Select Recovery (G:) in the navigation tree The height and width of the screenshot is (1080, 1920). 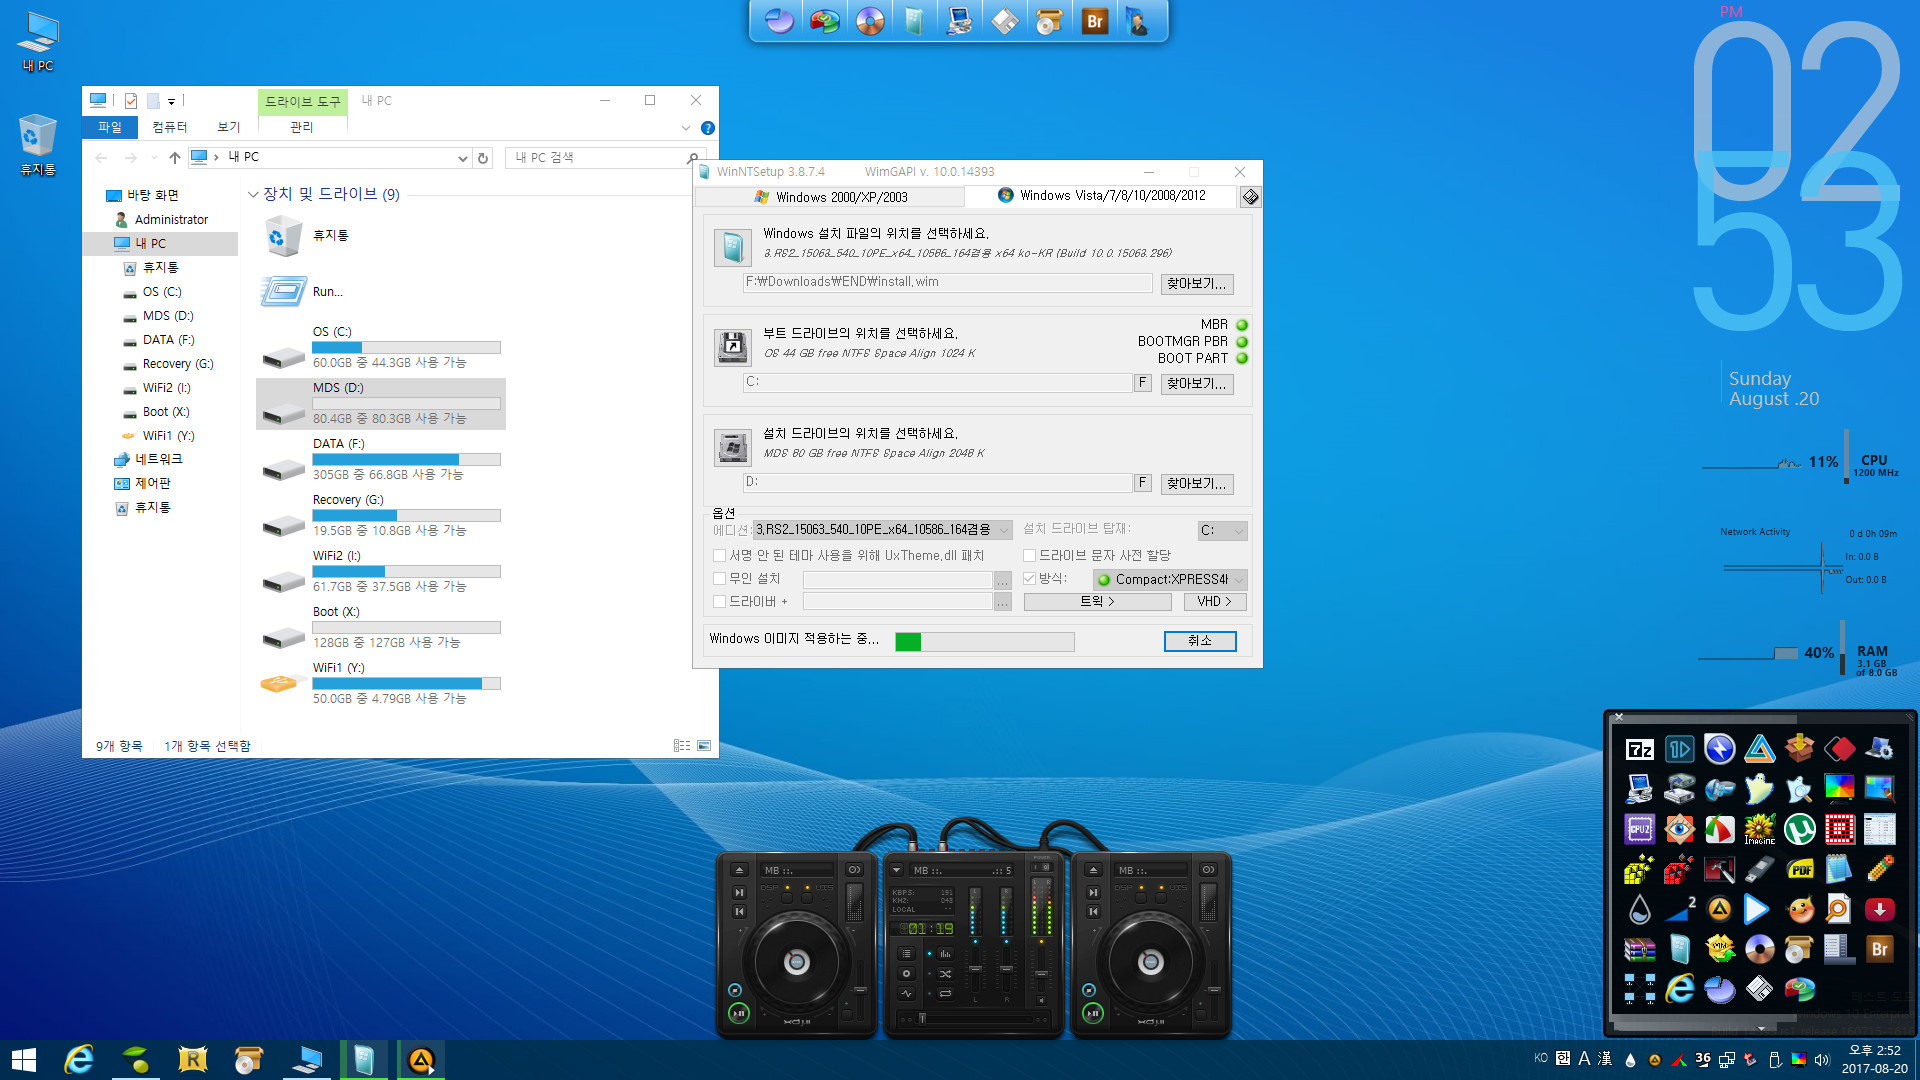click(x=178, y=364)
